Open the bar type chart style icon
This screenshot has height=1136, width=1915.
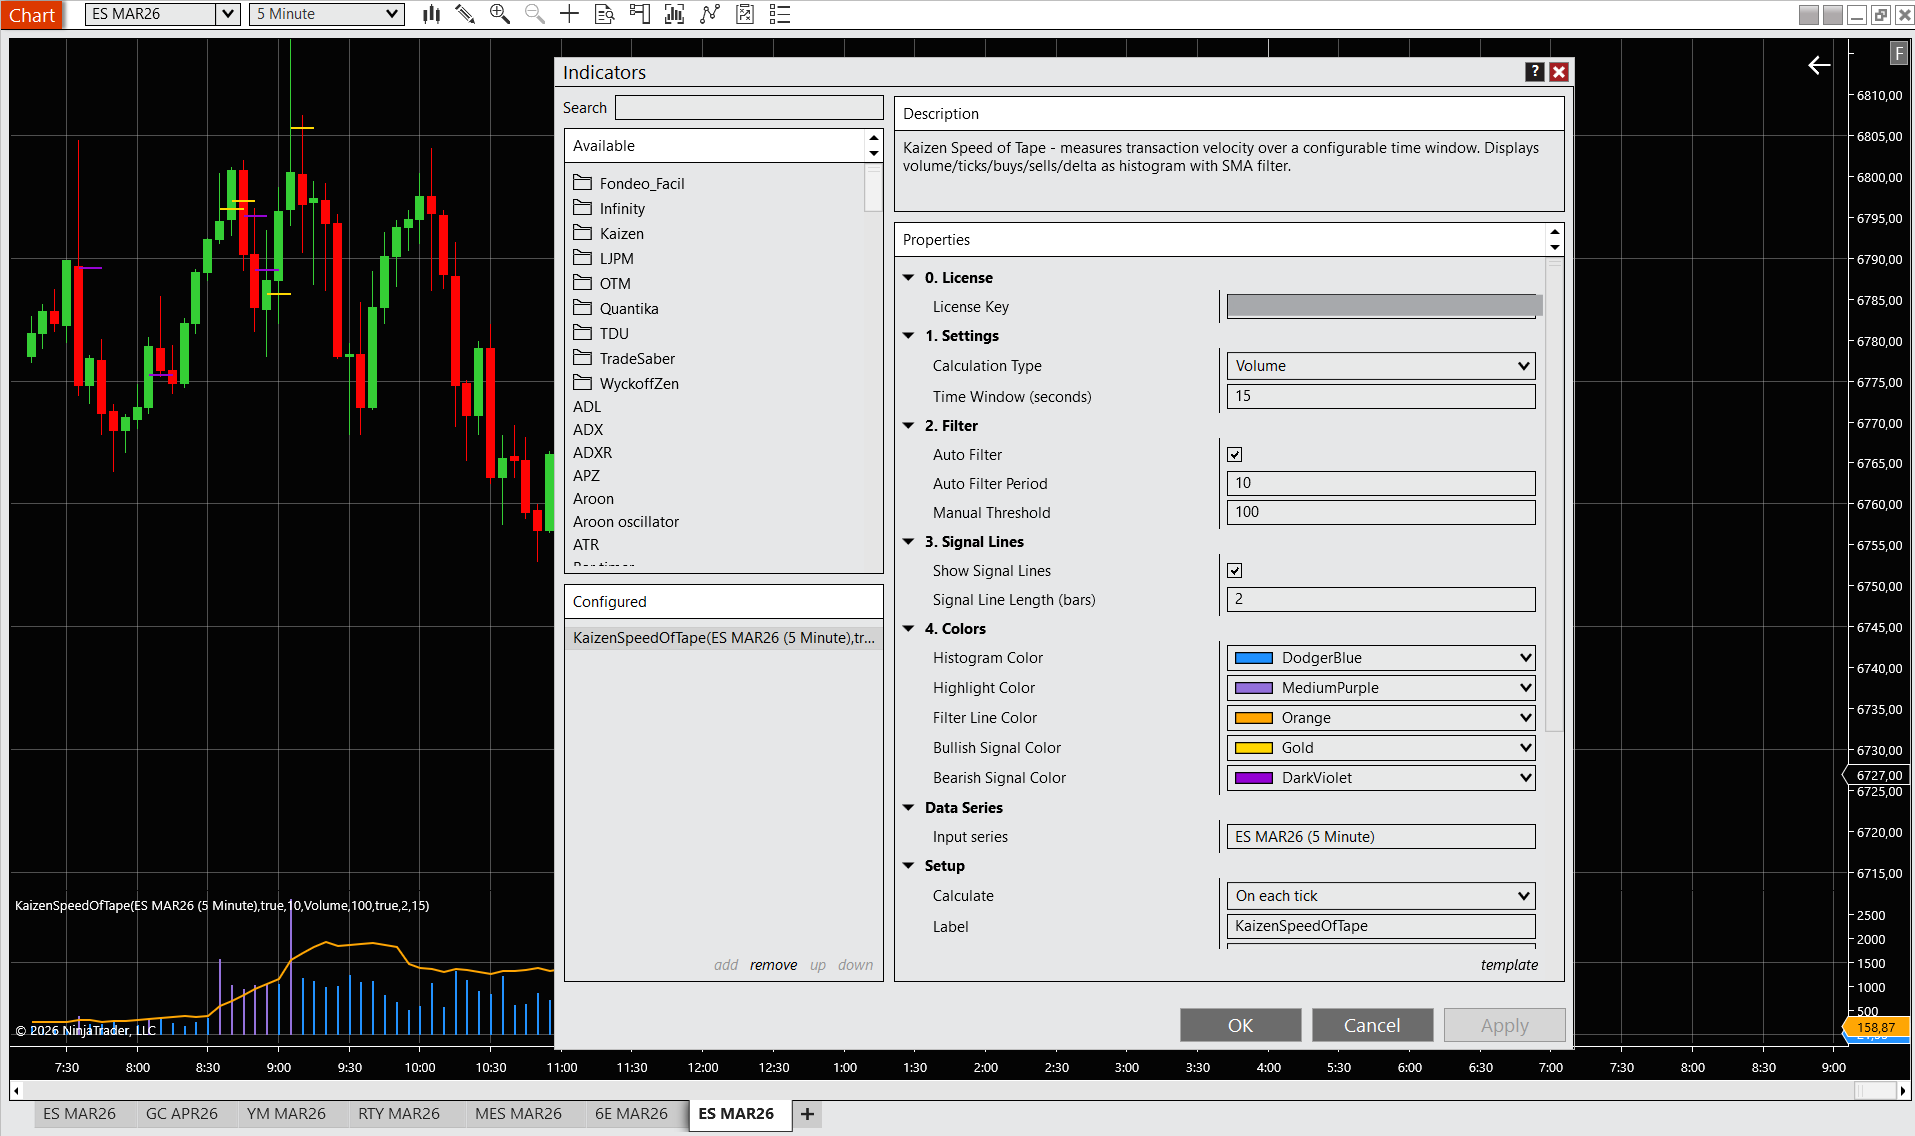[431, 14]
